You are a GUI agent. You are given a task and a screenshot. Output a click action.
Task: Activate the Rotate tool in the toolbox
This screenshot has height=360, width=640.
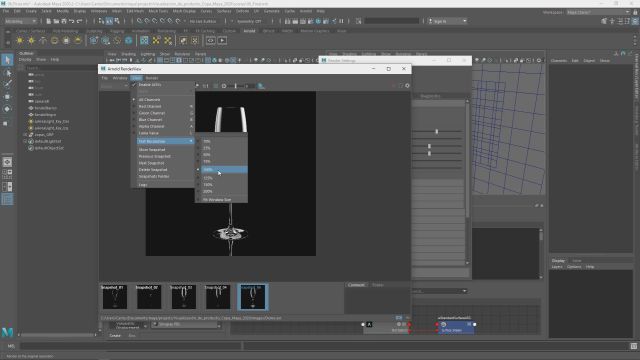tap(7, 109)
